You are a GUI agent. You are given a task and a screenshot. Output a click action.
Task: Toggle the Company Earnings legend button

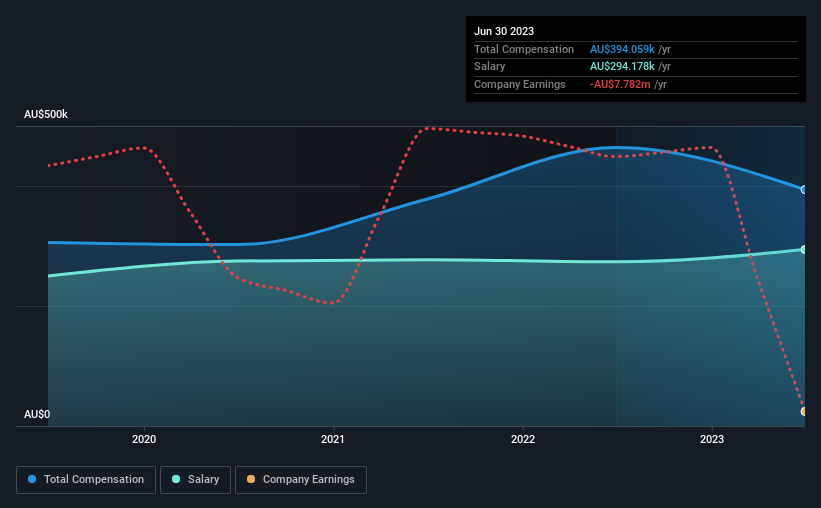click(301, 480)
